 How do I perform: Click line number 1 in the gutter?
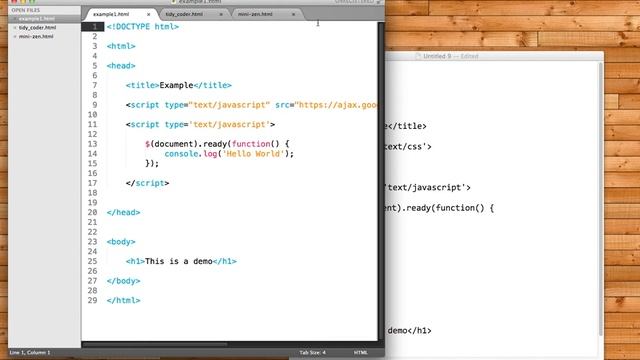pos(95,27)
